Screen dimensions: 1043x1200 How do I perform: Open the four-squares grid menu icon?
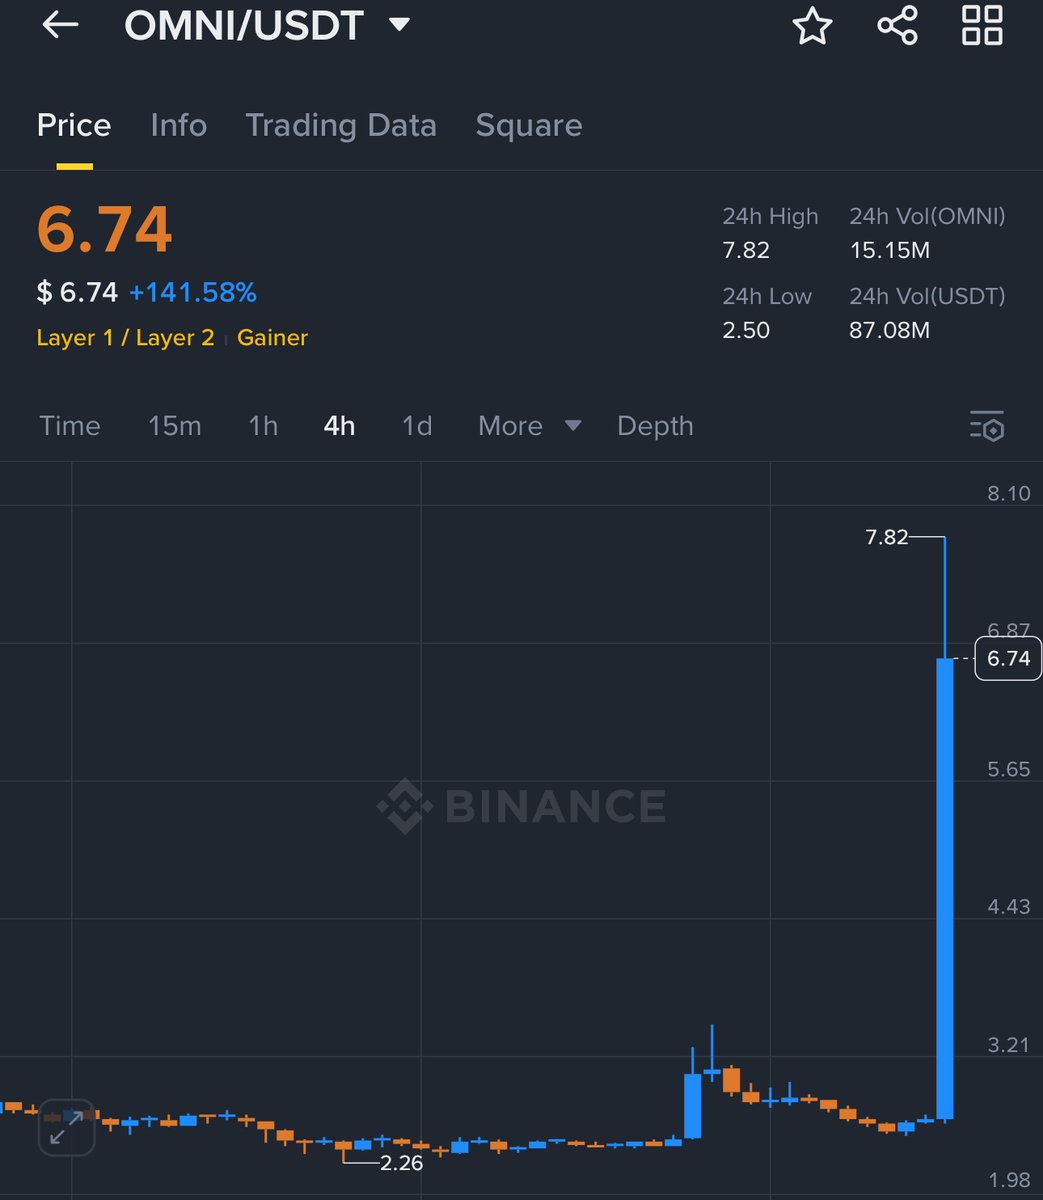pyautogui.click(x=982, y=25)
